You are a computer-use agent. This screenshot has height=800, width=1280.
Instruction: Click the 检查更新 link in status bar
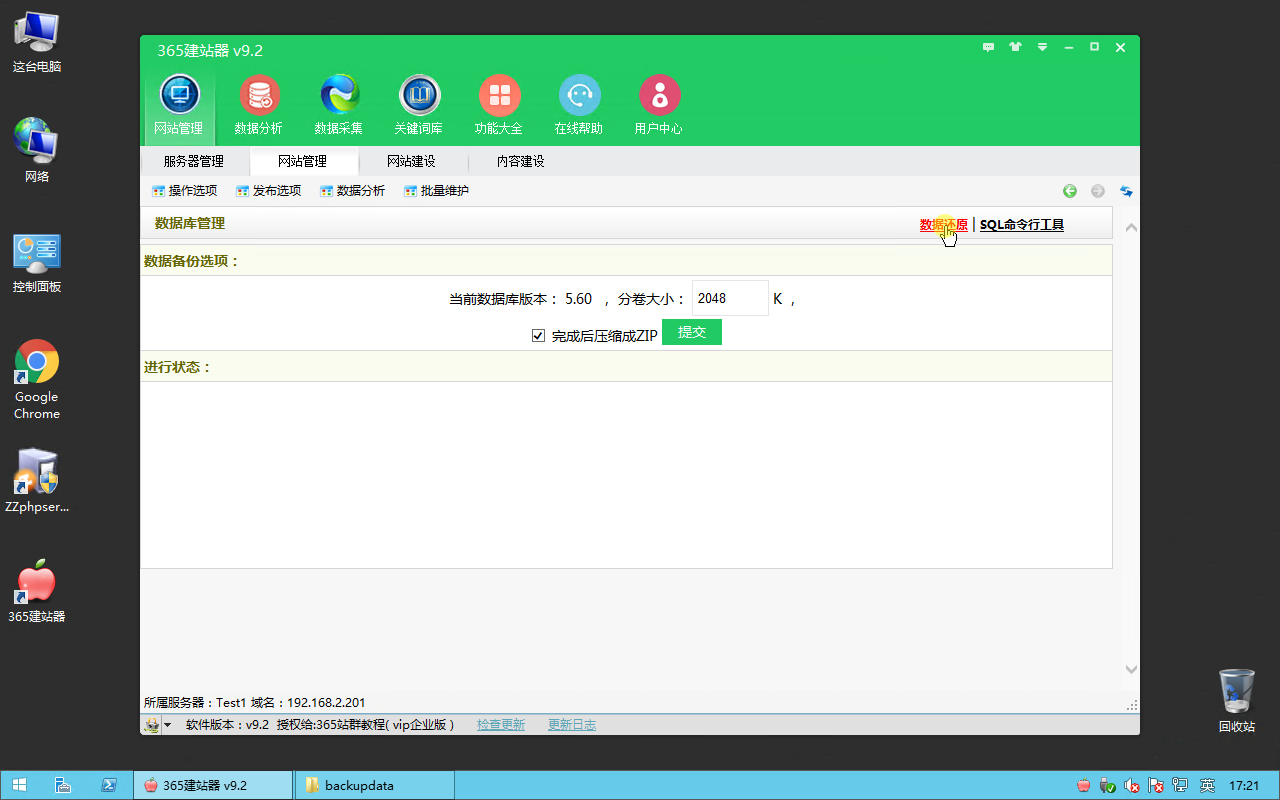point(501,725)
